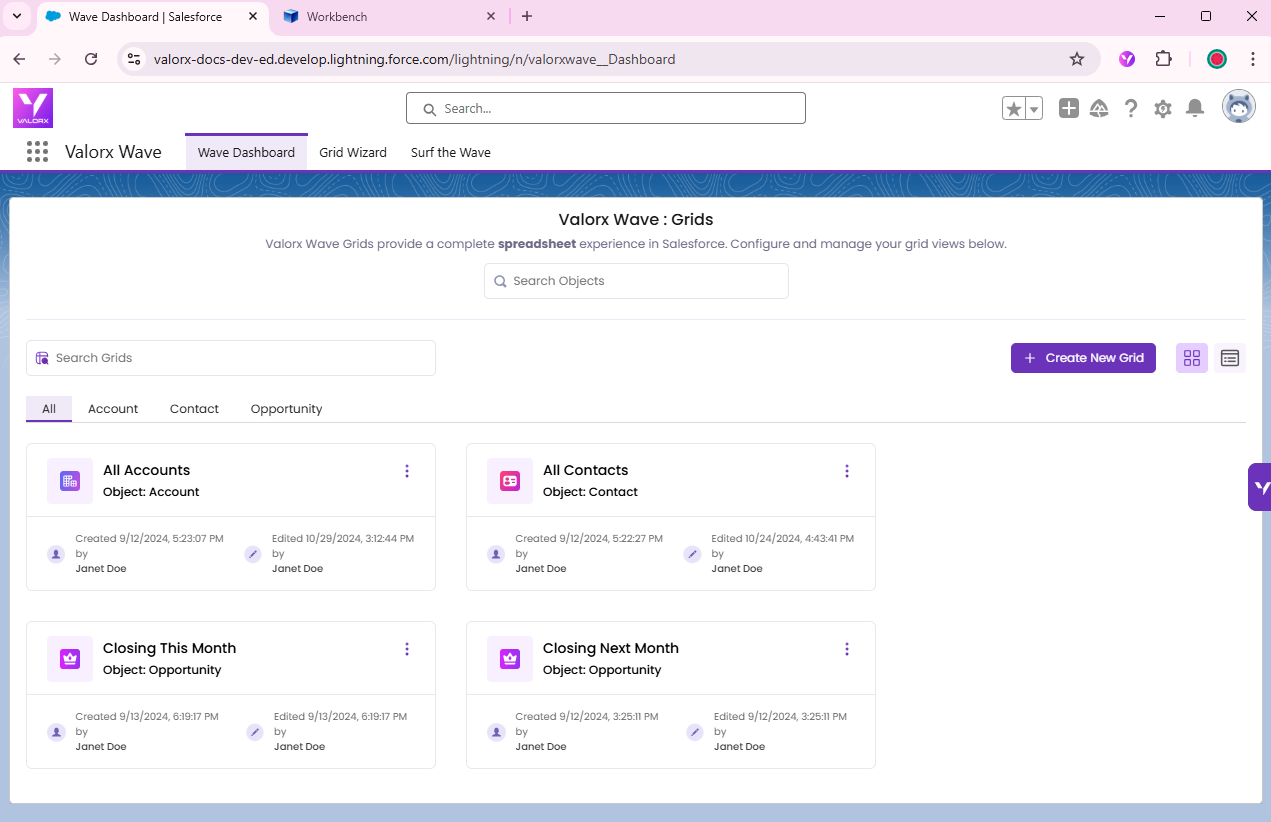Switch to the Workbench browser tab
1271x822 pixels.
coord(390,16)
